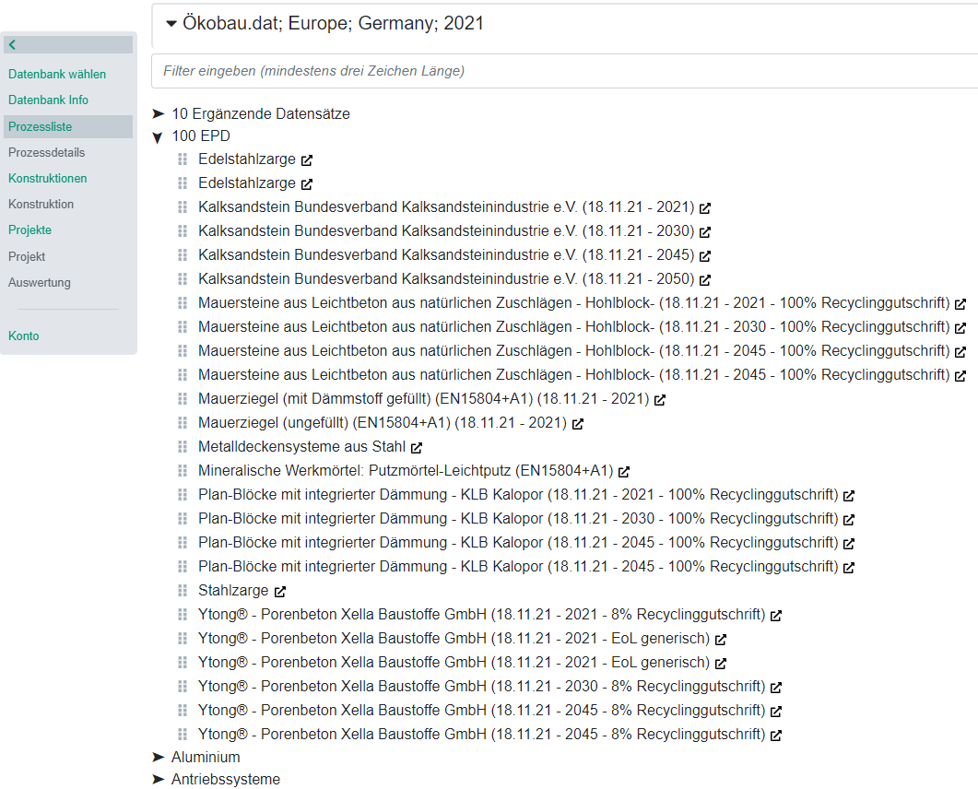Select Mineralische Werkmörtel Putzmörtel-Leichtputz entry

[x=406, y=470]
